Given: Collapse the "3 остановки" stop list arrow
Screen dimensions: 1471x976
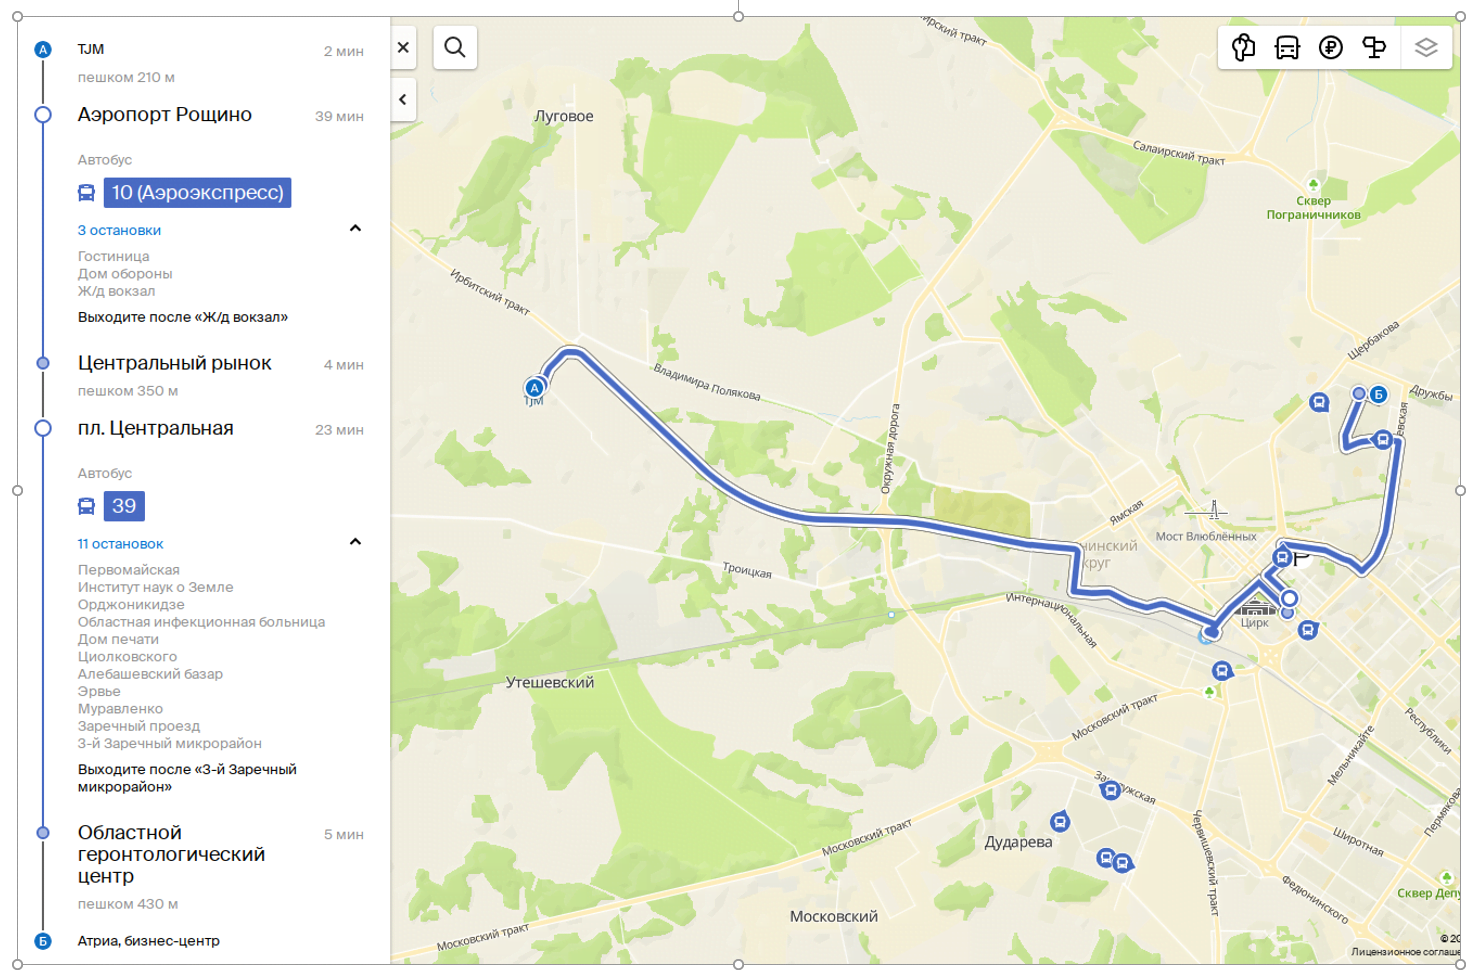Looking at the screenshot, I should (x=355, y=229).
